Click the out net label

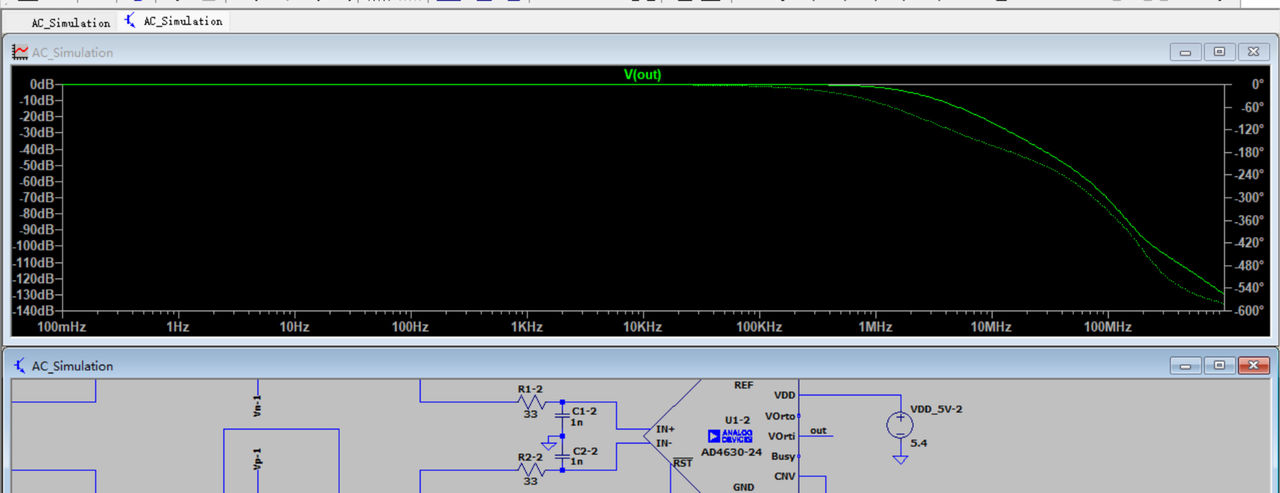[819, 431]
